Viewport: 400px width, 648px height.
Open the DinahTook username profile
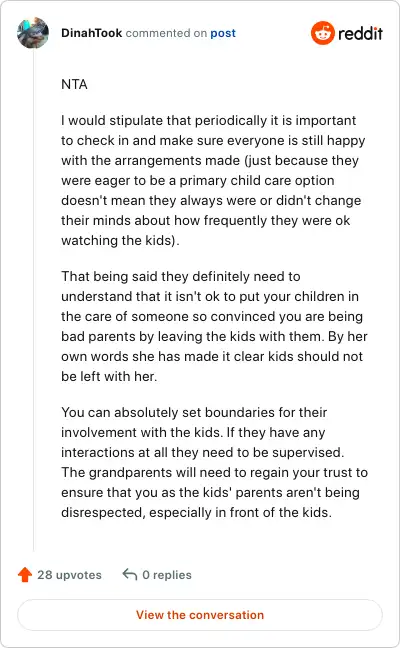point(91,33)
